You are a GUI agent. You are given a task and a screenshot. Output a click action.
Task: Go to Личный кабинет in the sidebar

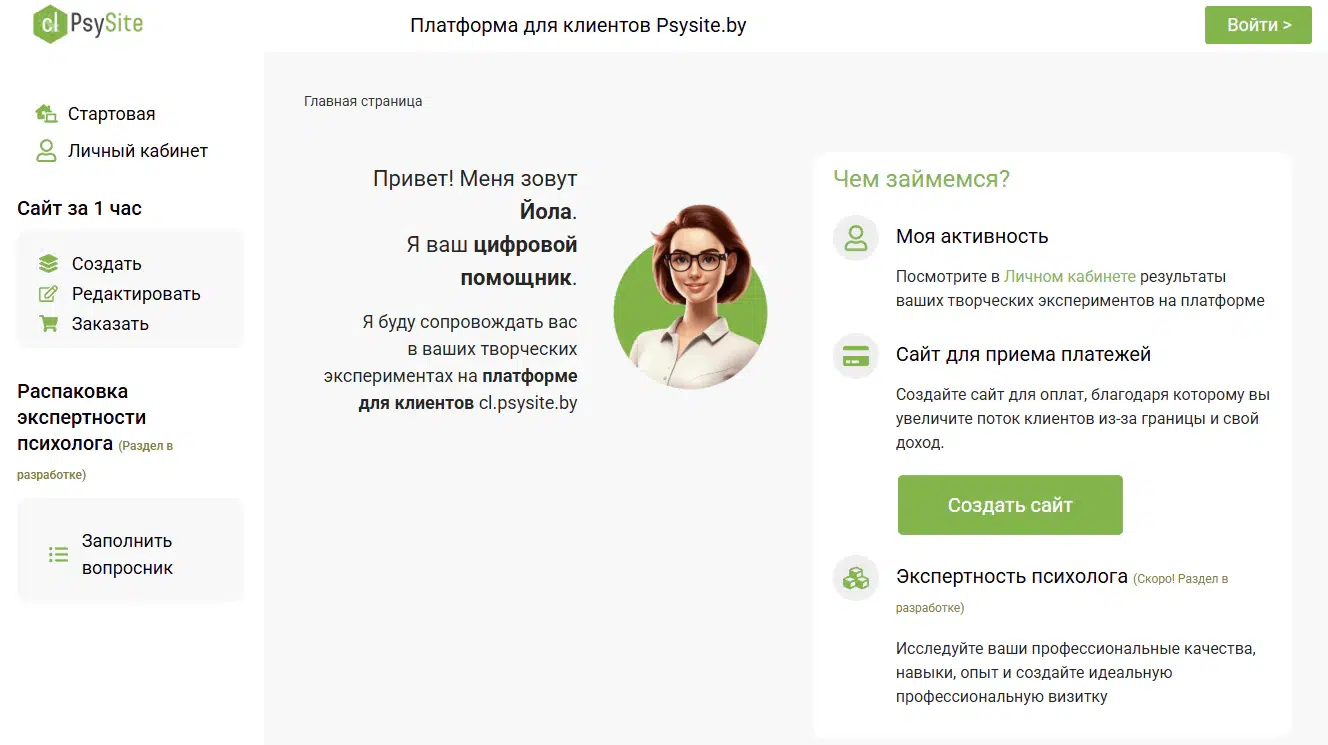[x=138, y=151]
